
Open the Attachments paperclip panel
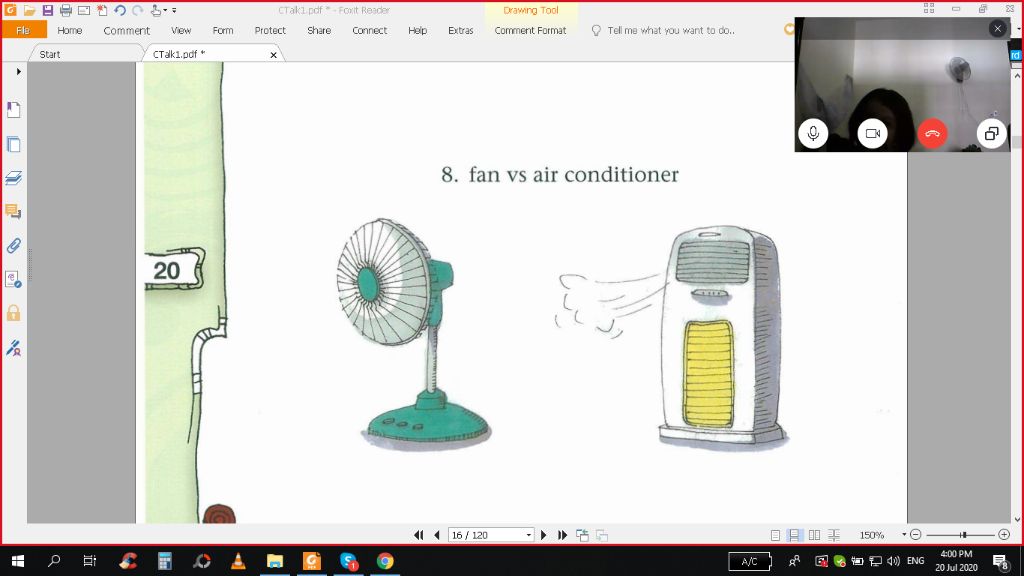(13, 246)
